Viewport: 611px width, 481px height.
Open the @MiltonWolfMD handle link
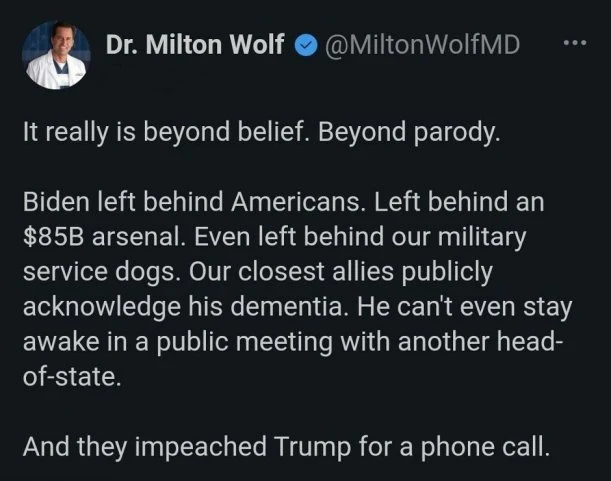422,45
